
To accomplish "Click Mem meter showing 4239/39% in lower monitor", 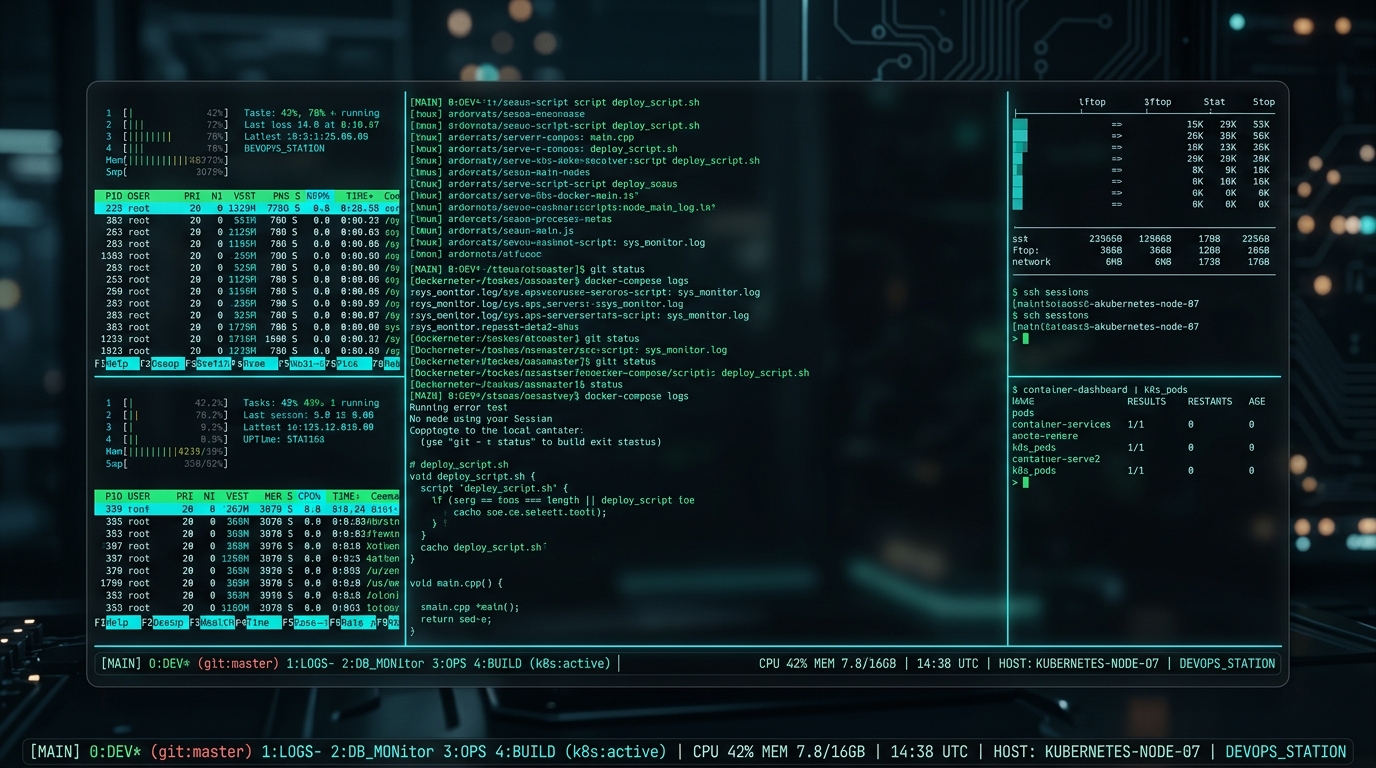I will (x=167, y=451).
